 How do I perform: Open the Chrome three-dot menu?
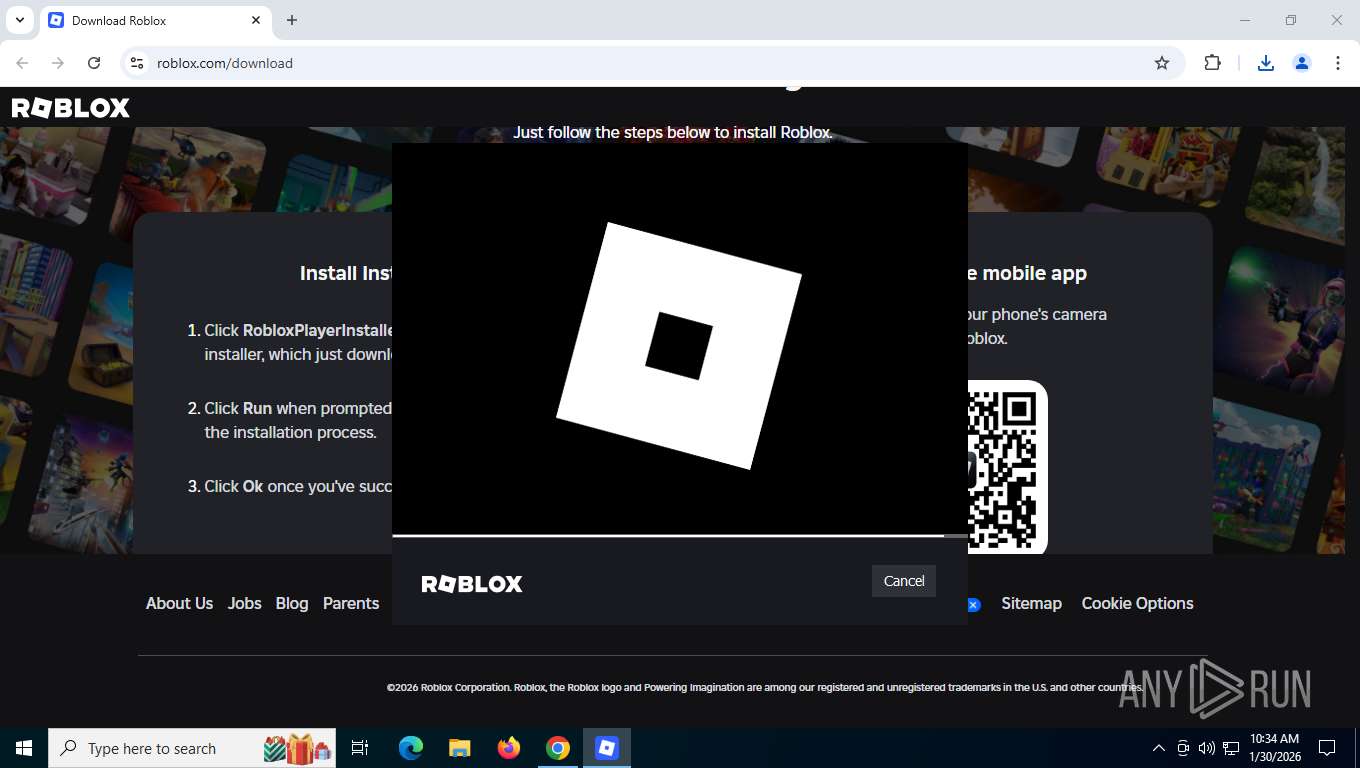tap(1338, 63)
